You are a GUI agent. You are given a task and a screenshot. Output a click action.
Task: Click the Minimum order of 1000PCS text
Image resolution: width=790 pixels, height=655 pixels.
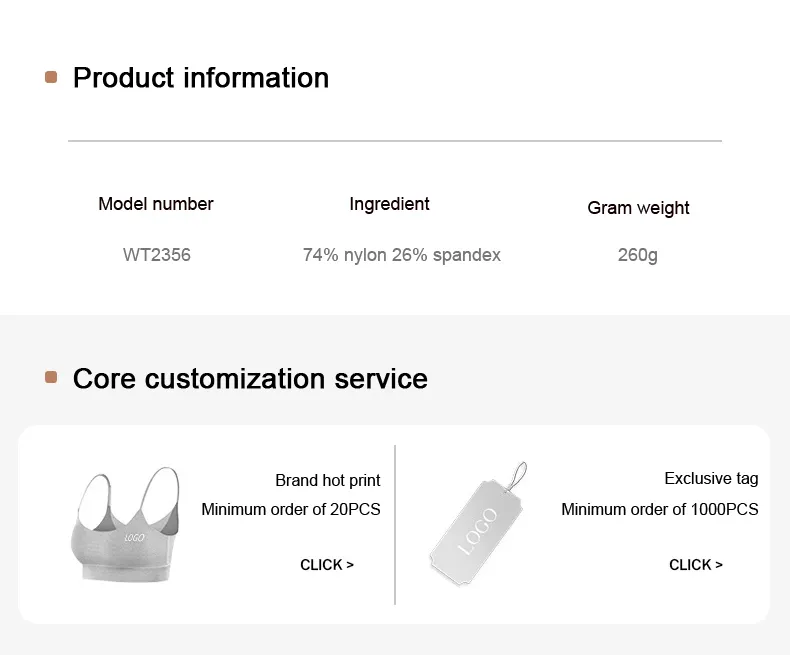[660, 510]
